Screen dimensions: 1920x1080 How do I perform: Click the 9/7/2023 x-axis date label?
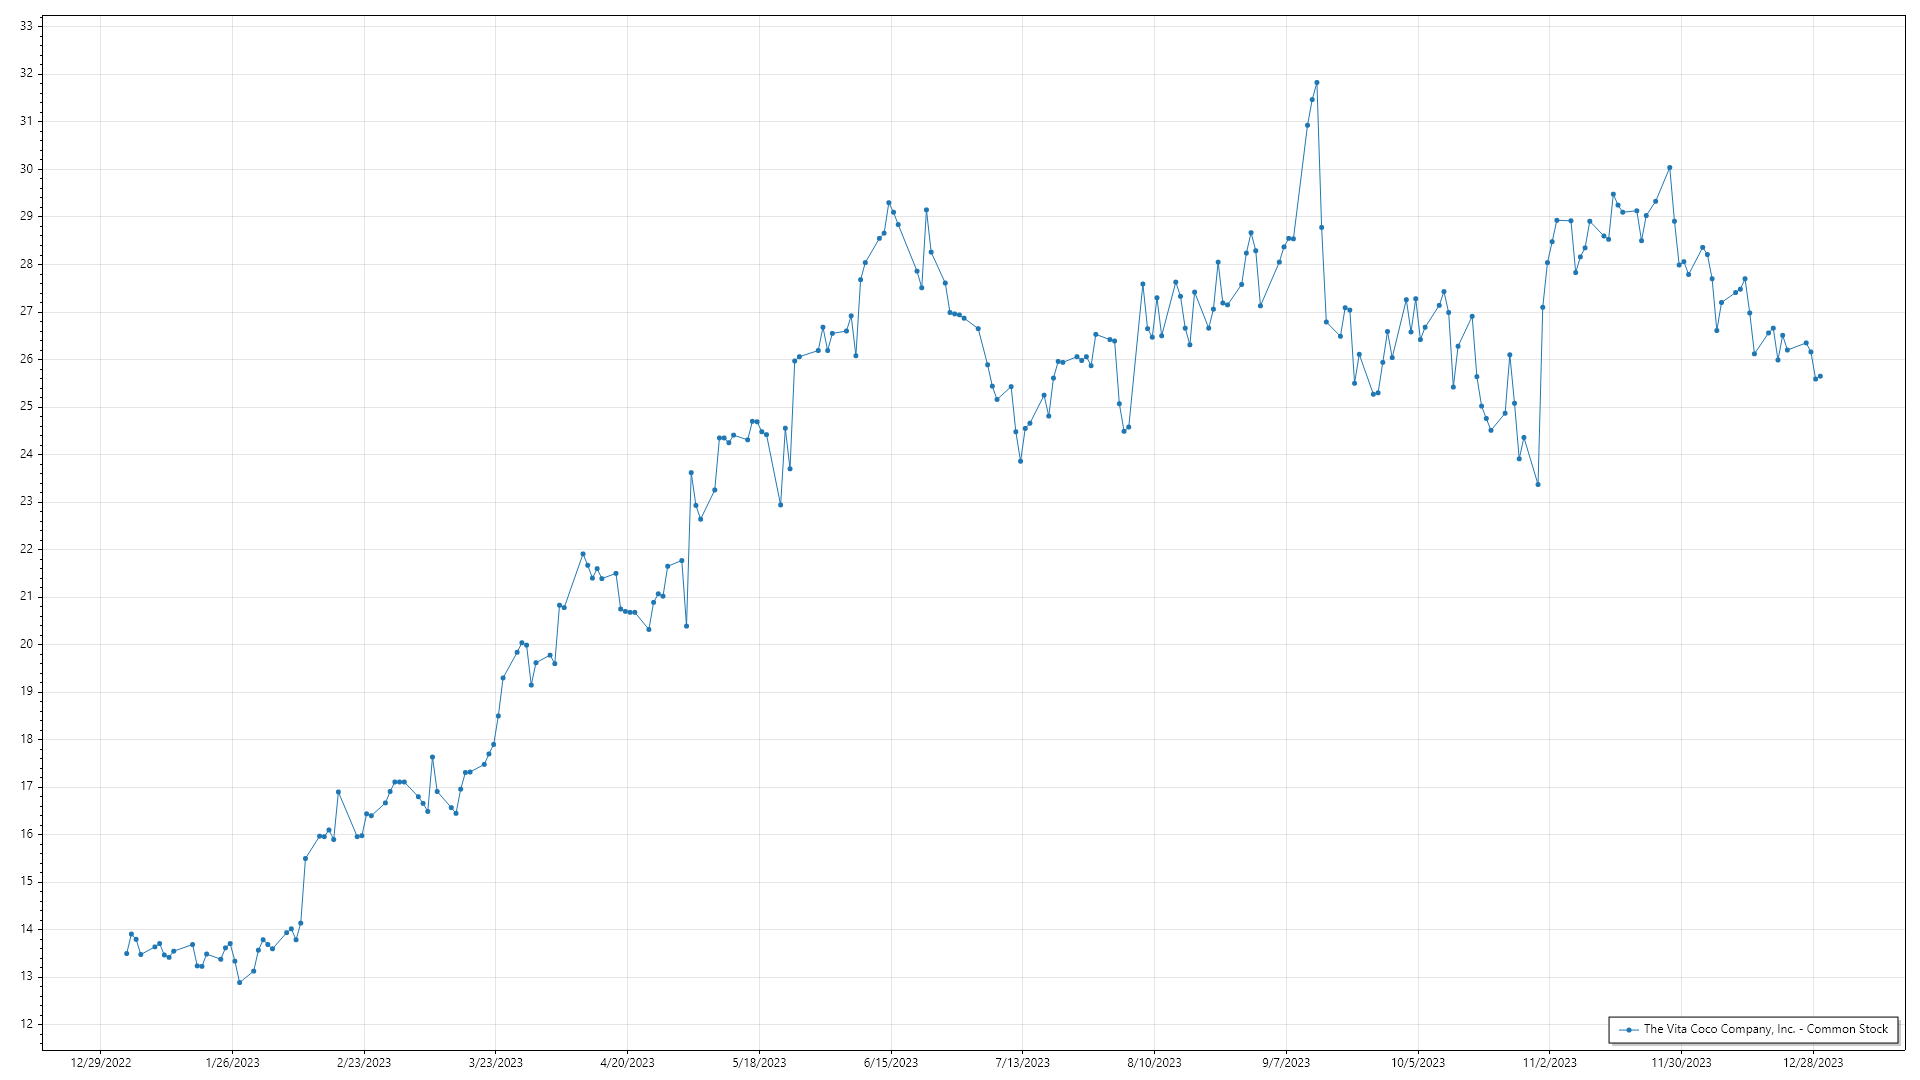point(1286,1063)
